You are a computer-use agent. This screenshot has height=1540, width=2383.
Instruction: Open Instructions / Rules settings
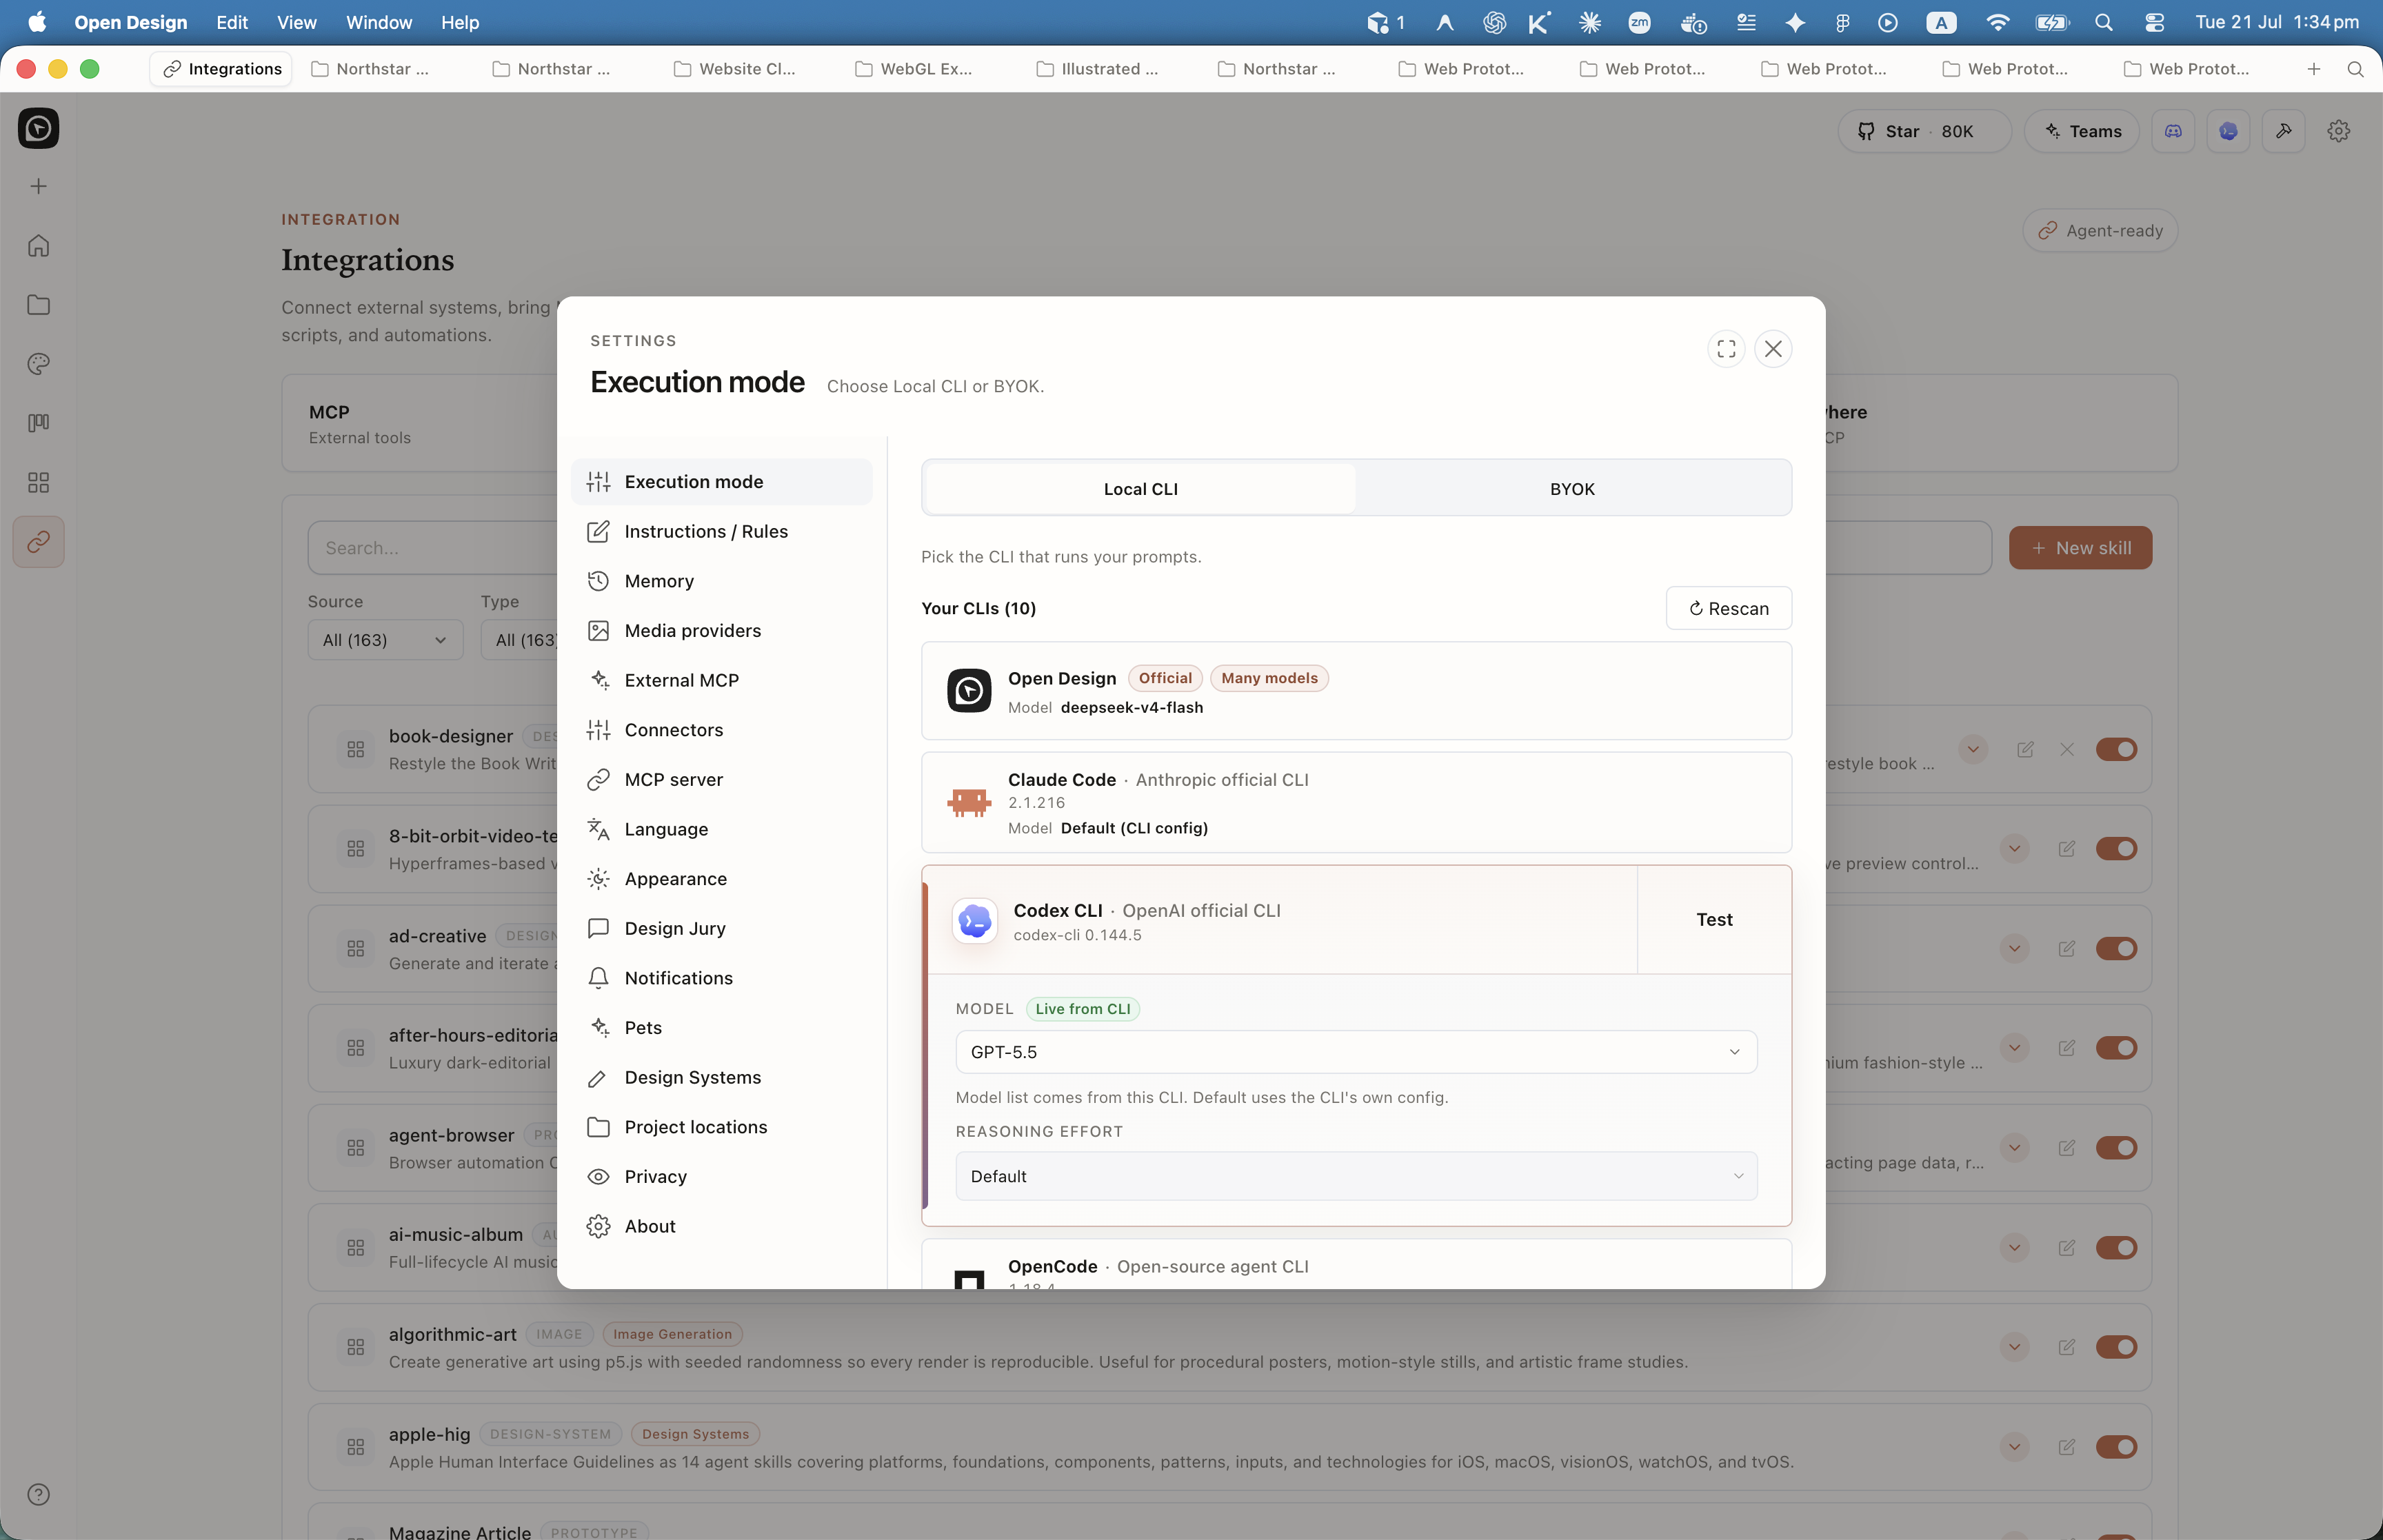click(x=721, y=531)
